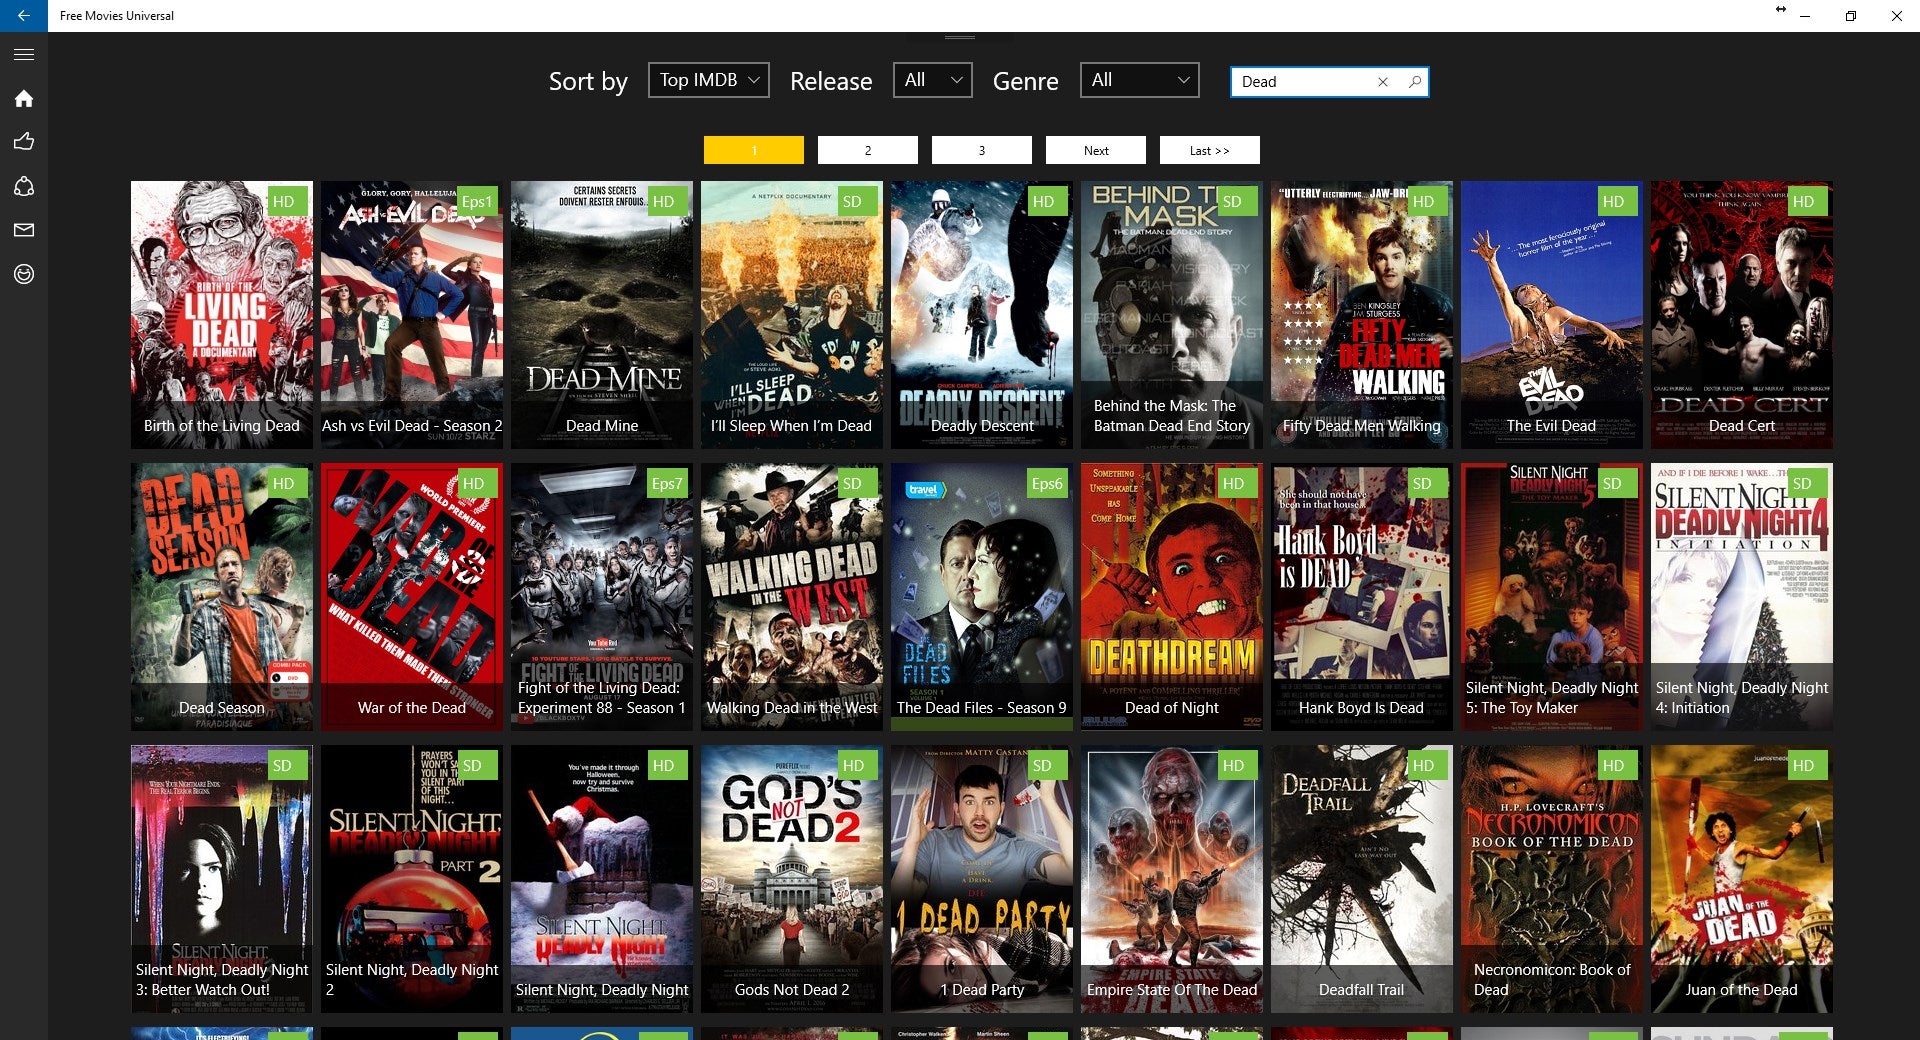The image size is (1920, 1040).
Task: Click the "Free Movies Universal" window title
Action: tap(117, 16)
